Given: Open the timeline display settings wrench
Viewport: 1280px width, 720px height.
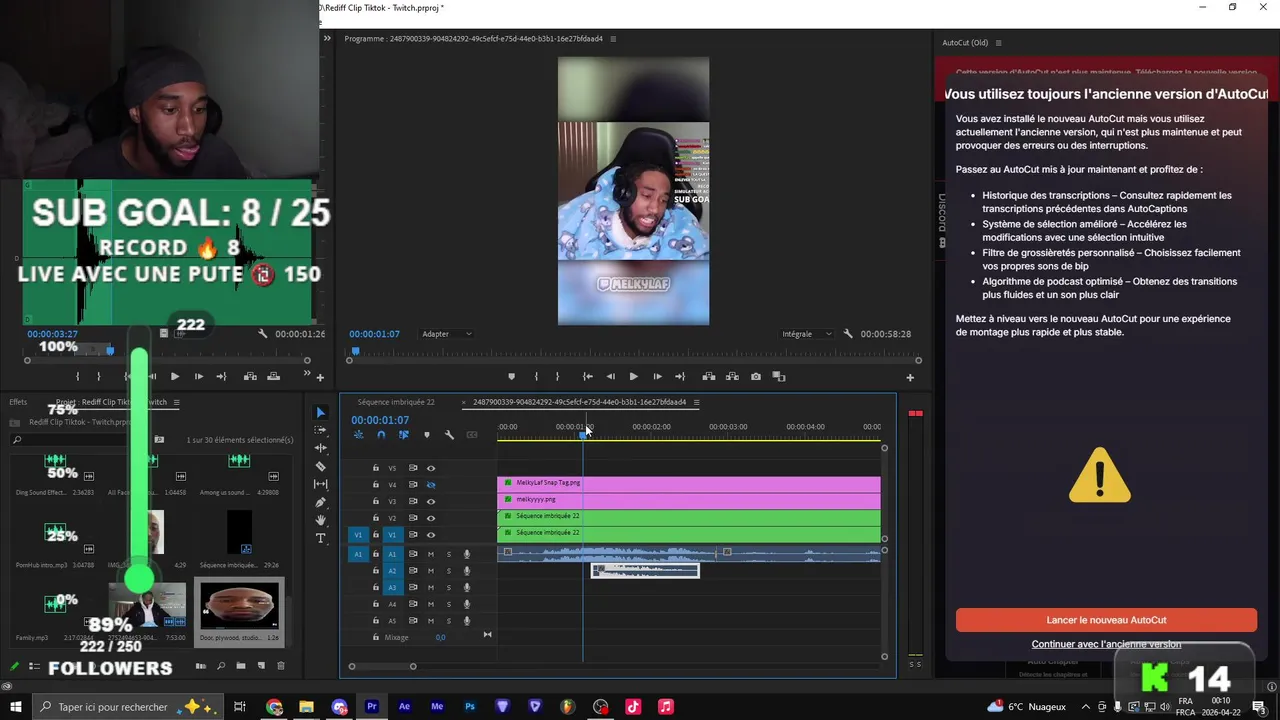Looking at the screenshot, I should pyautogui.click(x=449, y=435).
